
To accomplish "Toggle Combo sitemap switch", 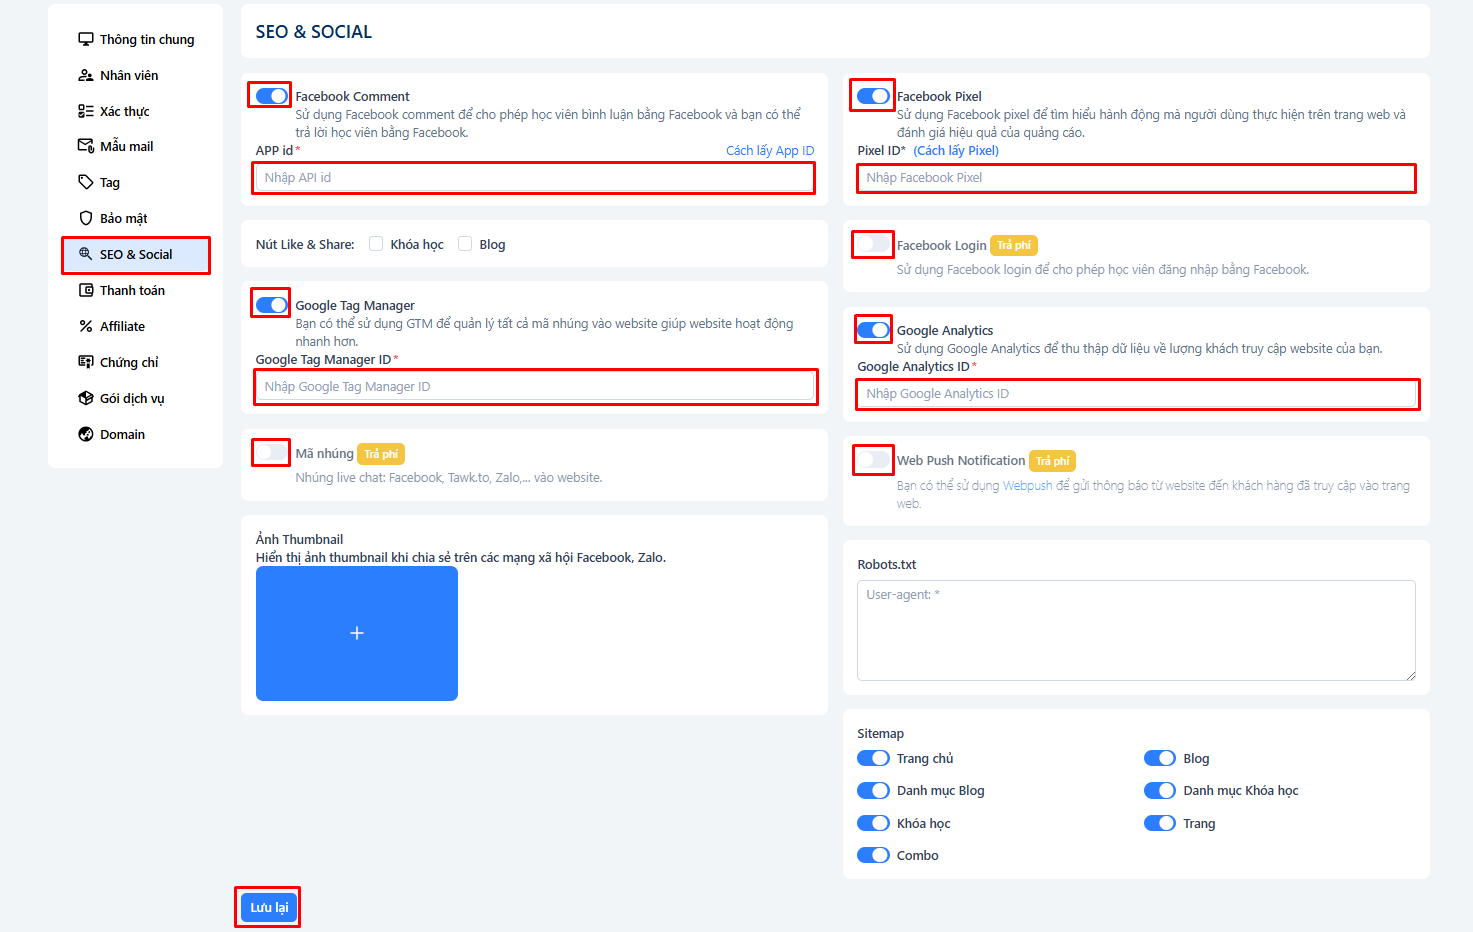I will tap(873, 855).
